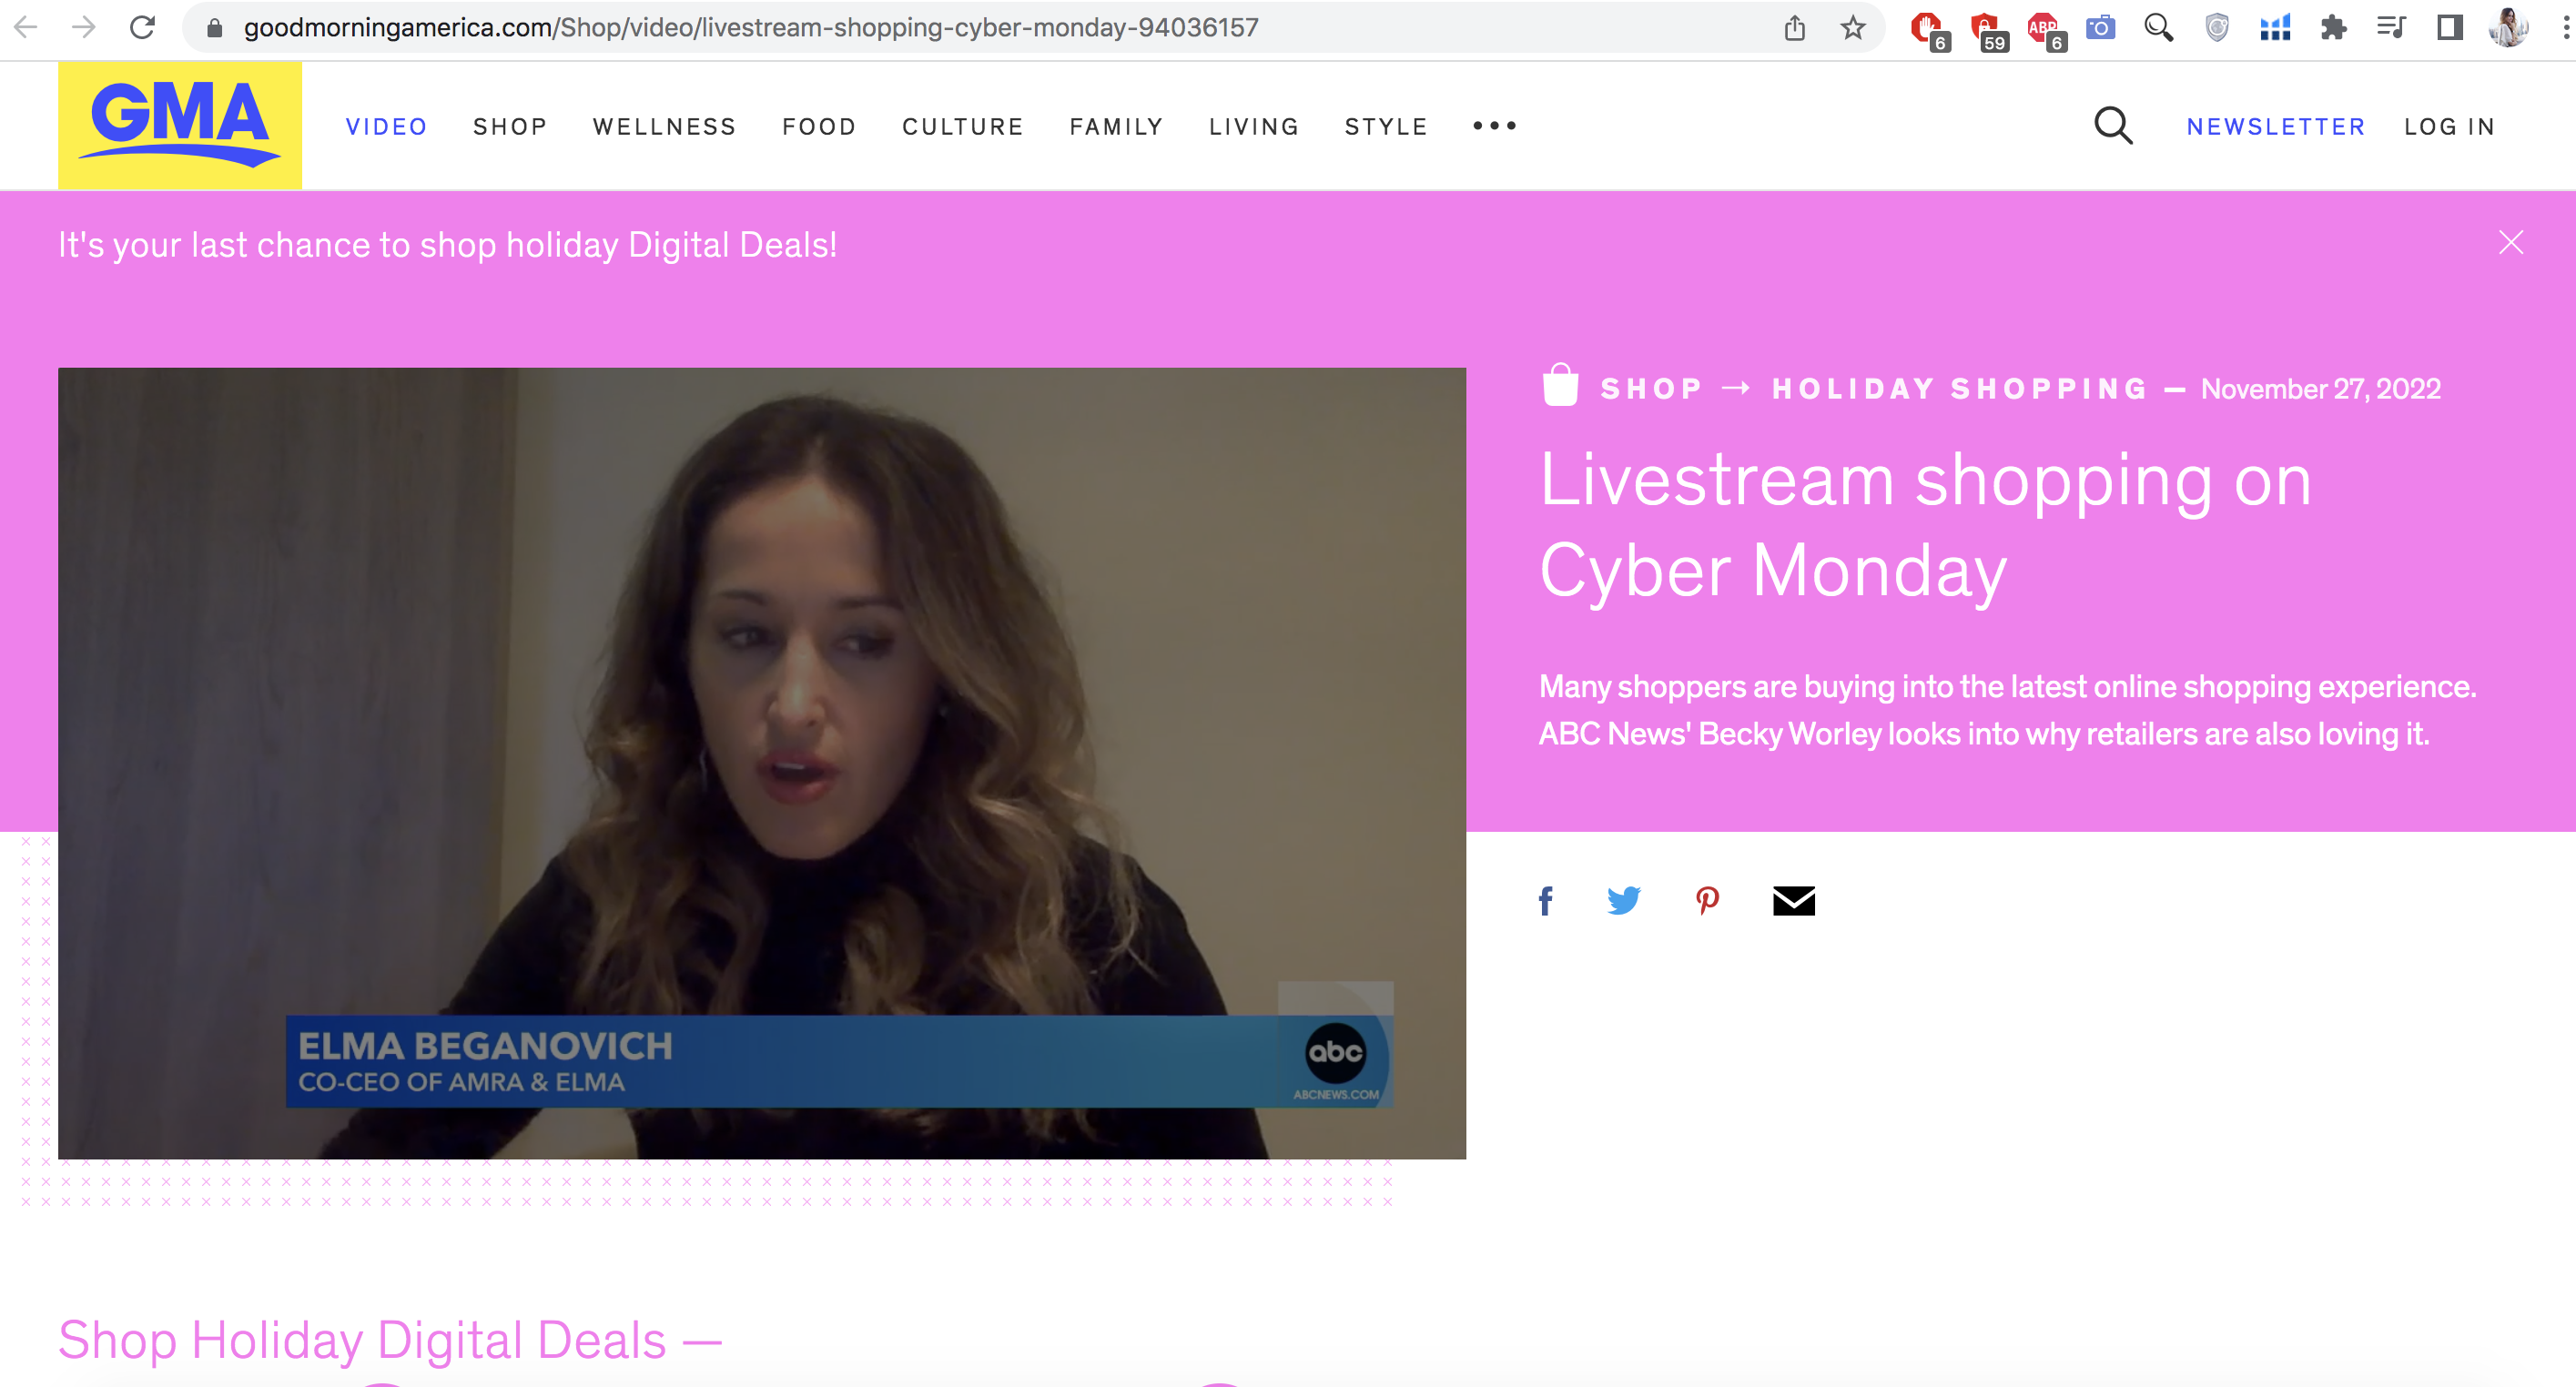Viewport: 2576px width, 1387px height.
Task: View site security info via lock icon
Action: [214, 28]
